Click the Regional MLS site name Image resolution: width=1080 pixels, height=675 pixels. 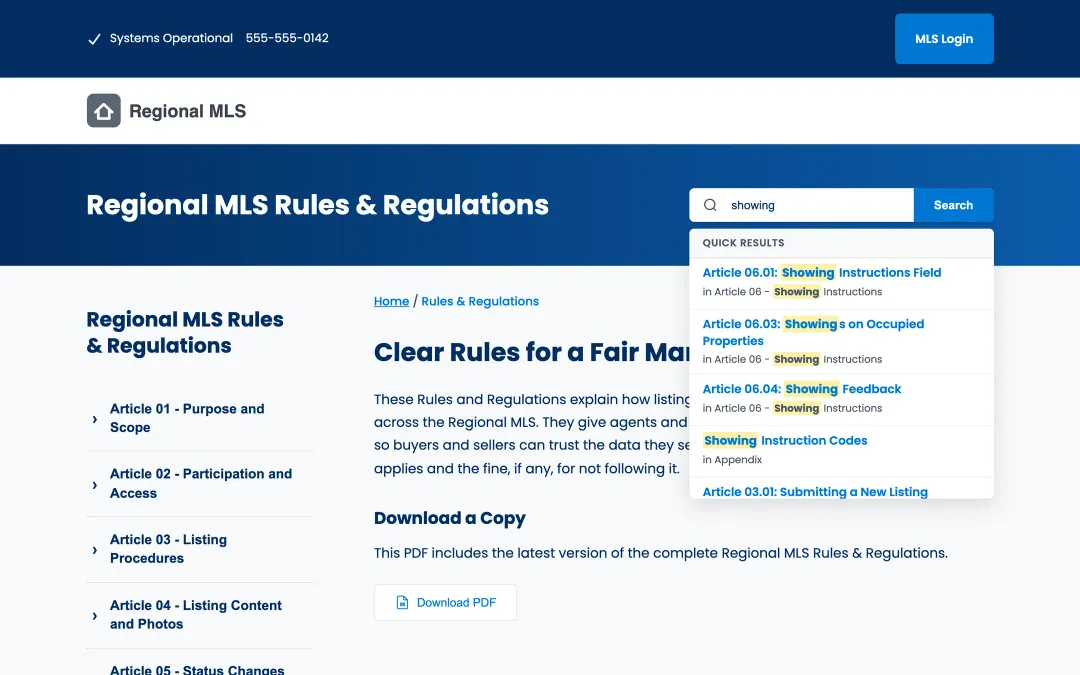[187, 111]
